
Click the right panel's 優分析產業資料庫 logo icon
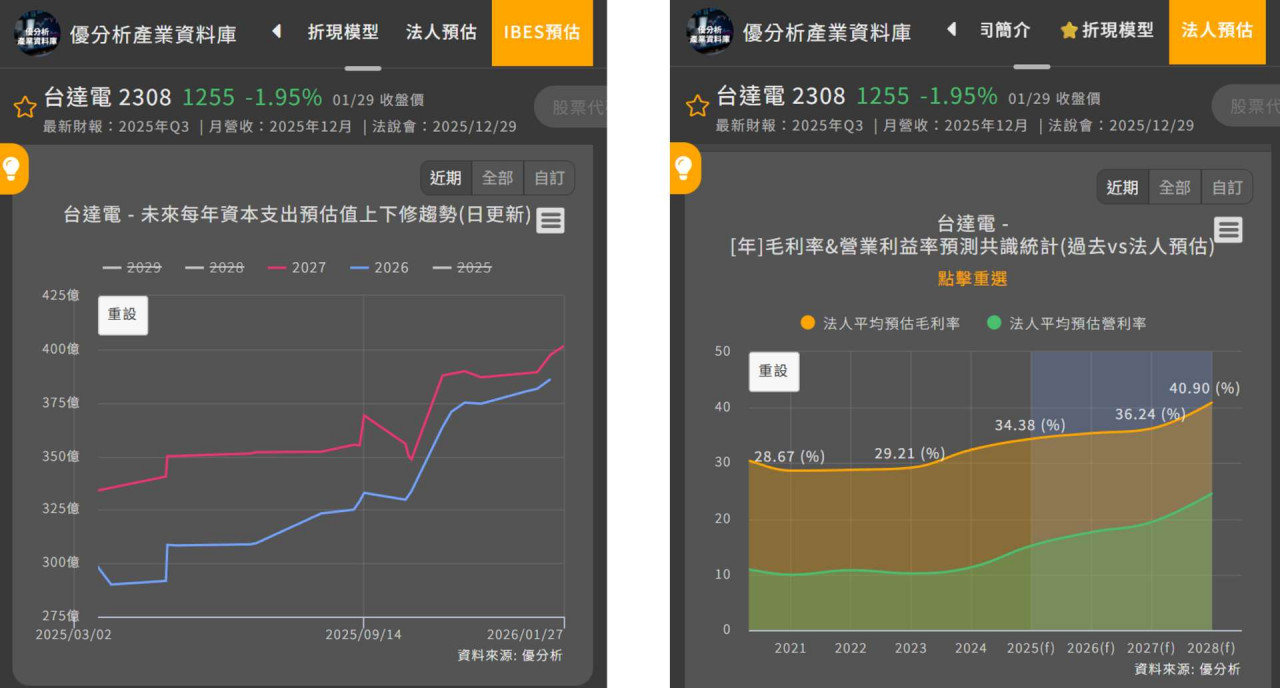tap(709, 31)
